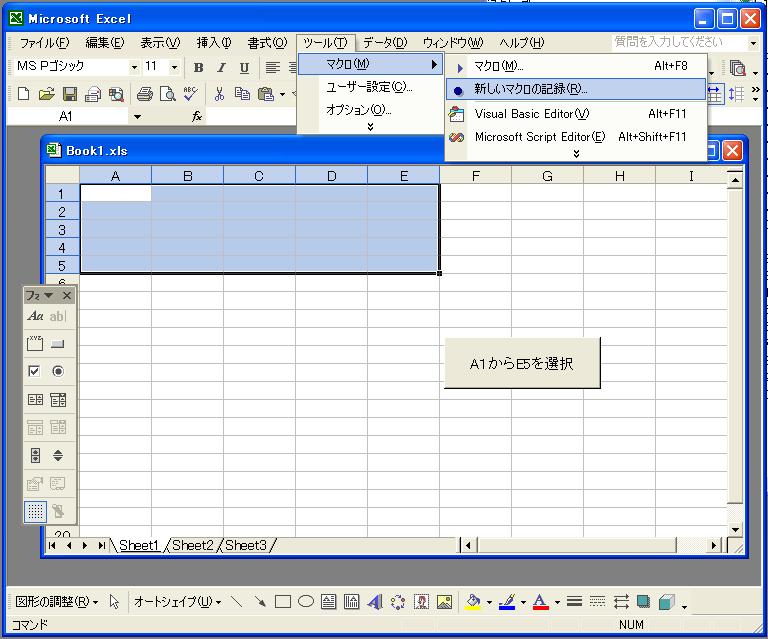Select the Scroll Bar control in Forms toolbar
The width and height of the screenshot is (768, 639).
[x=35, y=455]
